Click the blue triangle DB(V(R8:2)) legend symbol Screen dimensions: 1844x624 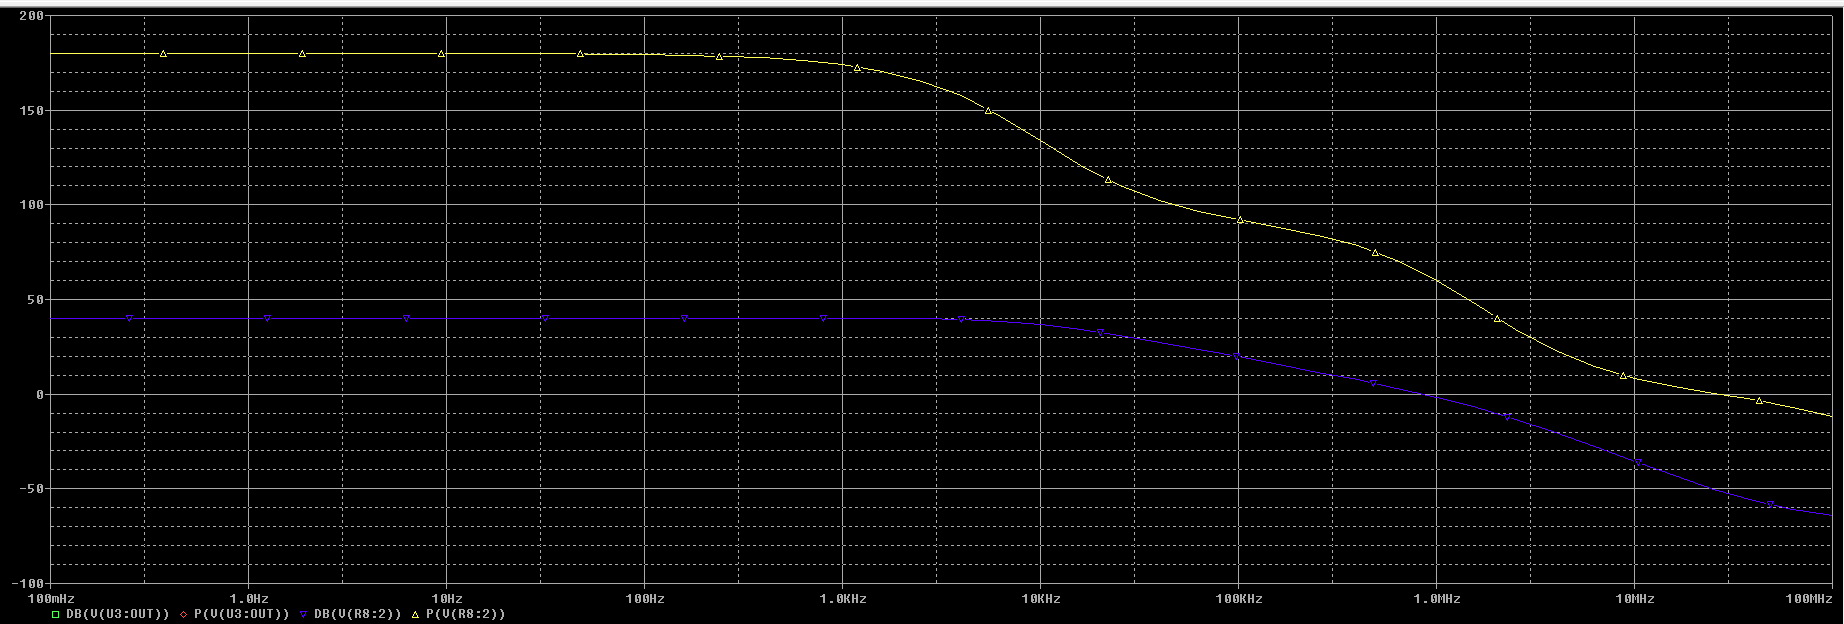coord(303,614)
